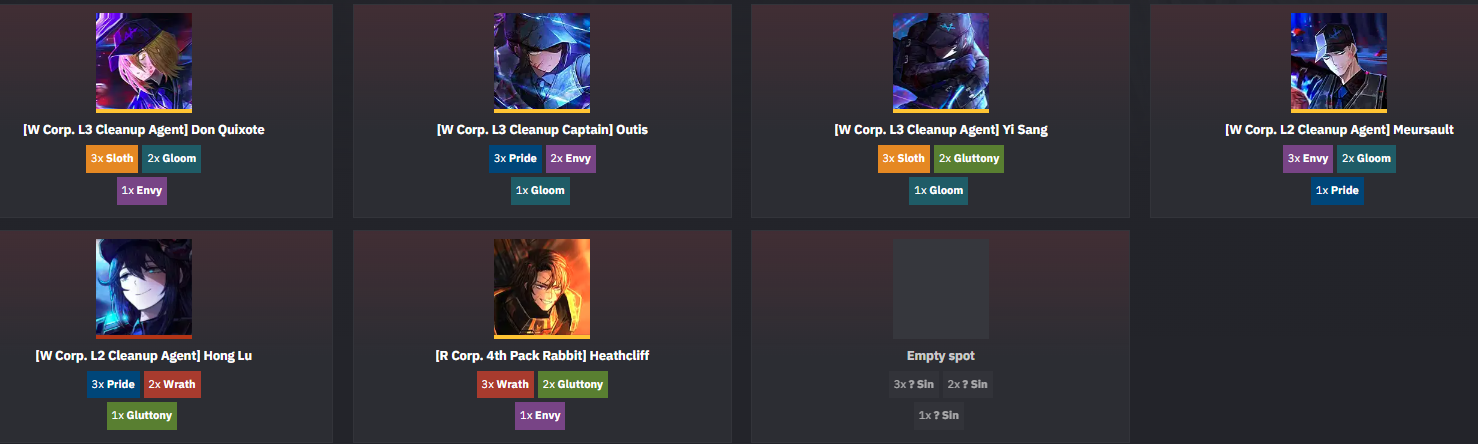Screen dimensions: 1478x444
Task: Click the [R Corp. 4th Pack Rabbit] Heathcliff title
Action: click(x=542, y=356)
